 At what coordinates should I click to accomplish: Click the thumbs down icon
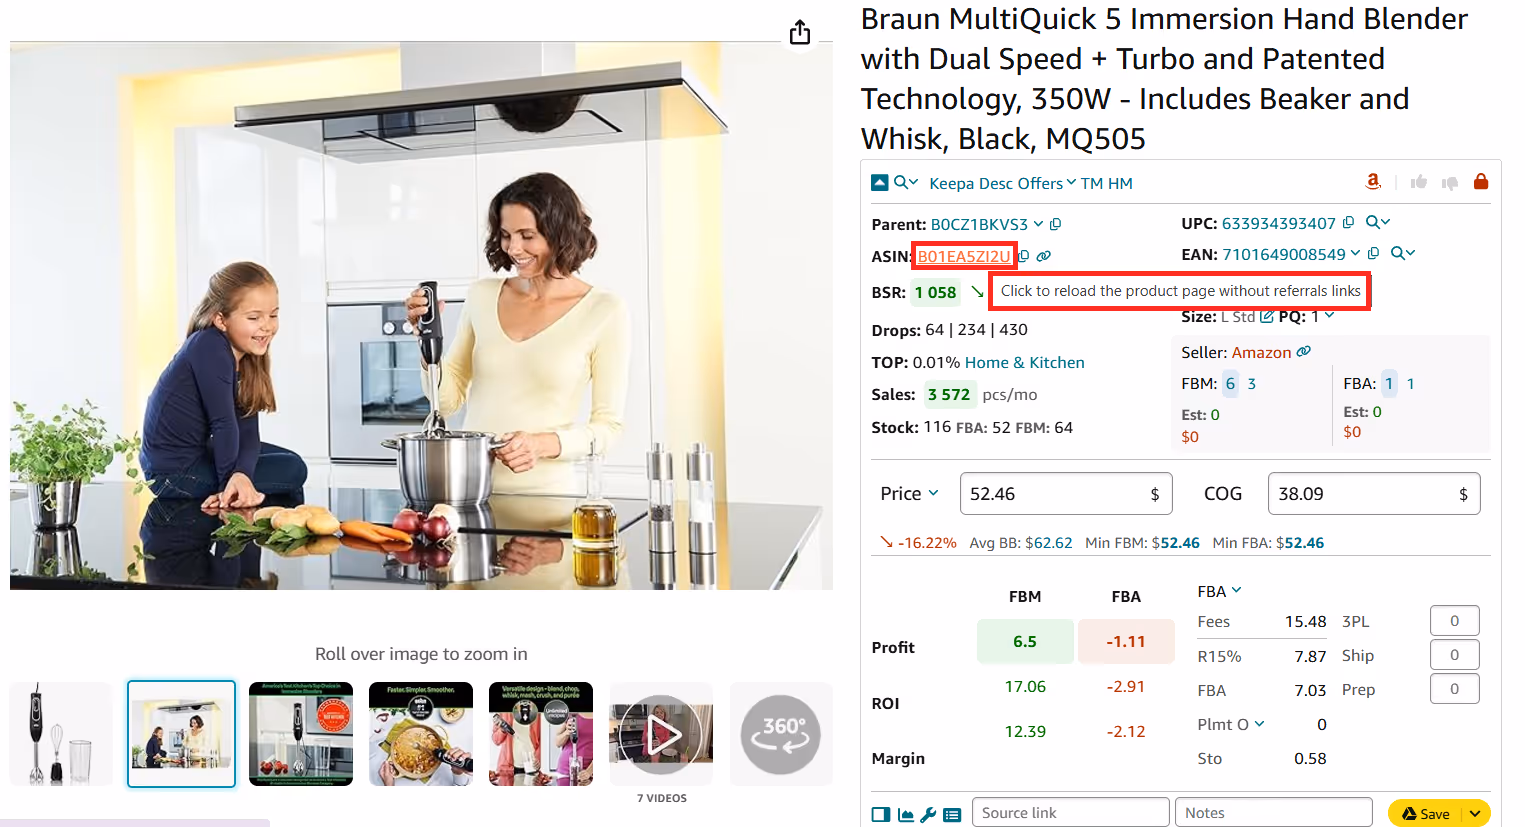pos(1450,183)
